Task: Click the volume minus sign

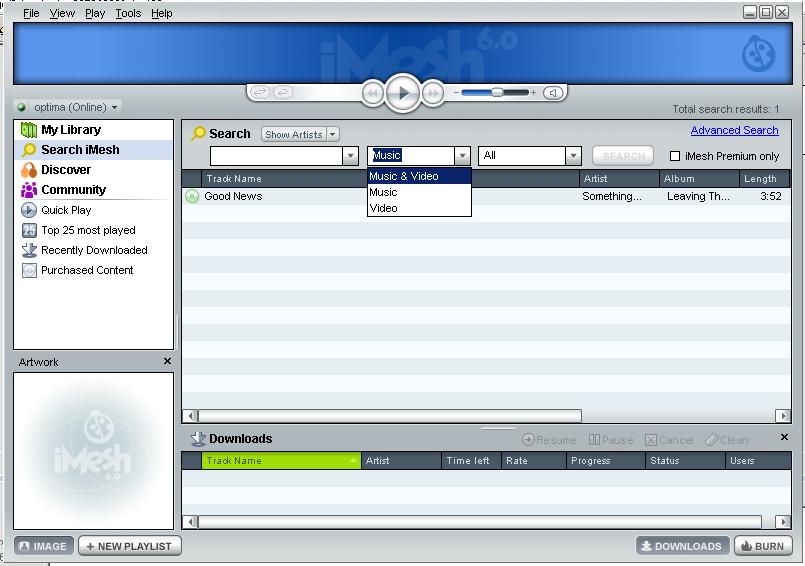Action: point(456,92)
